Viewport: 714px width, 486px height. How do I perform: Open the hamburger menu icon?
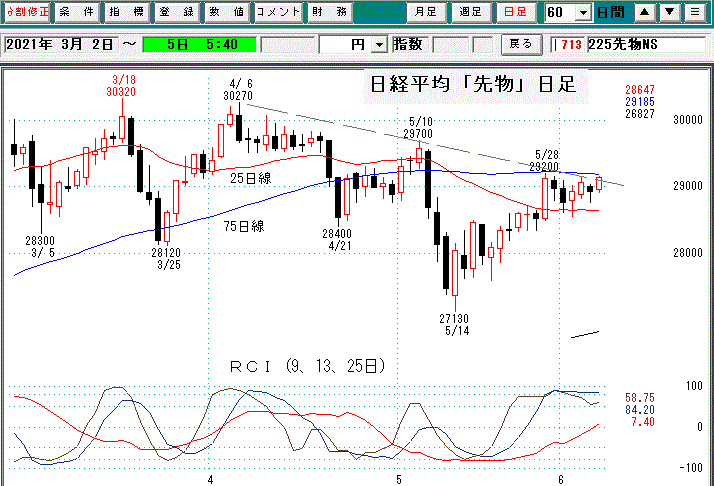tap(695, 12)
